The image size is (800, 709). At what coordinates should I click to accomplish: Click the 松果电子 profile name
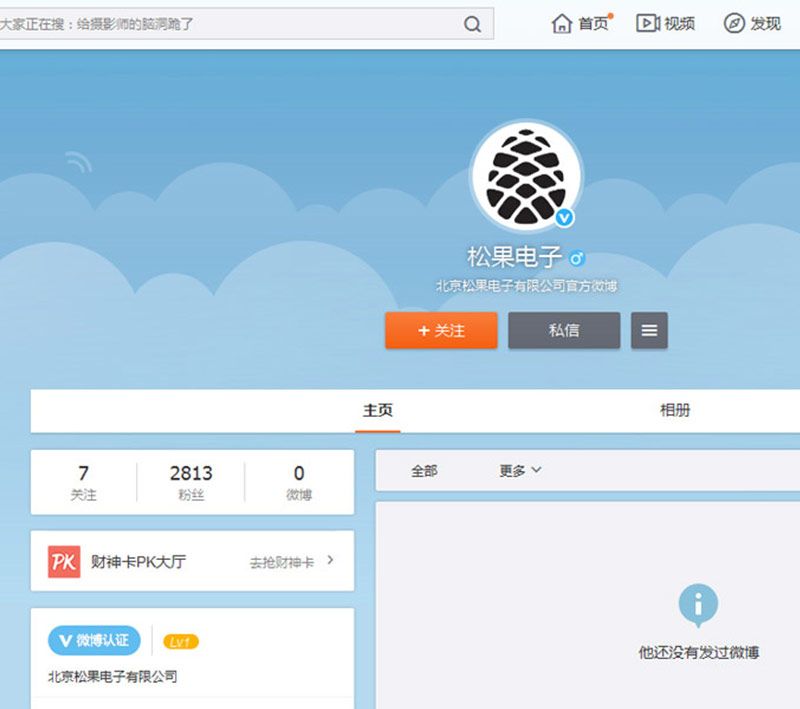click(x=514, y=257)
